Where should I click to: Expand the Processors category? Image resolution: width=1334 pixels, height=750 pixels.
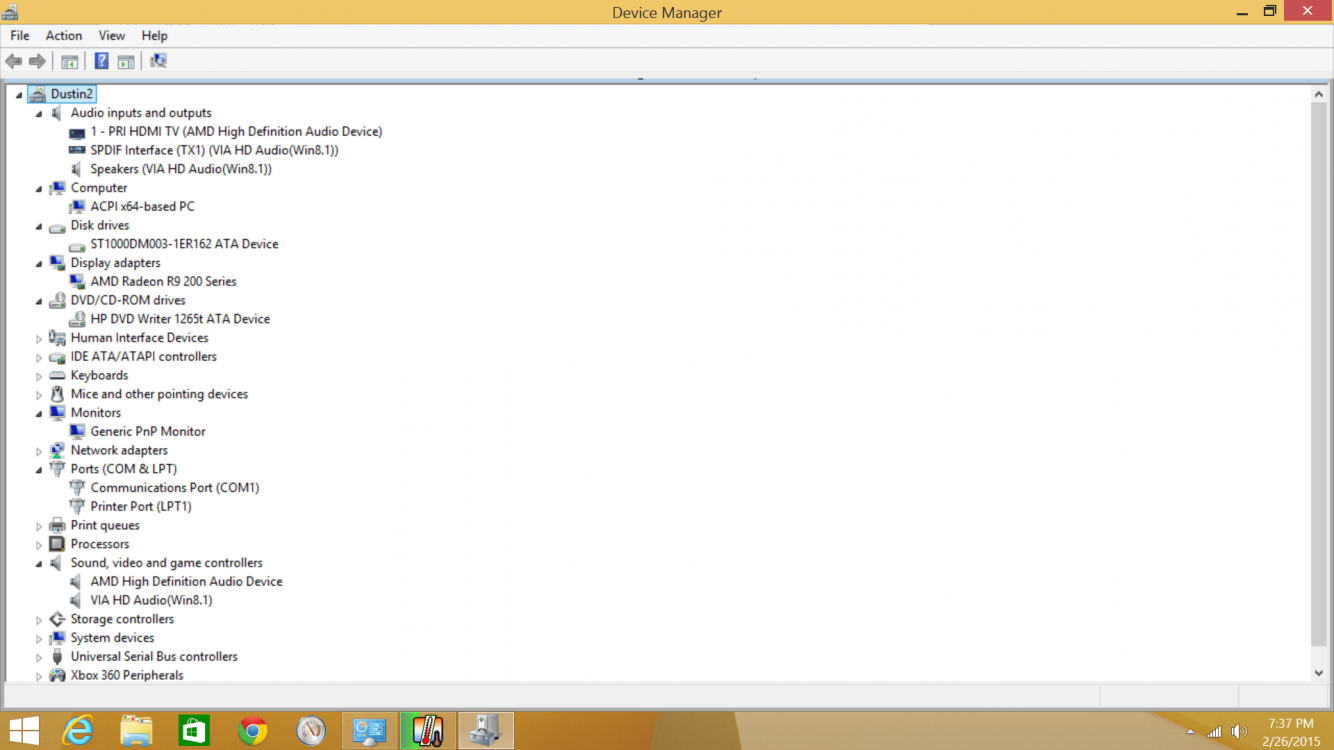click(x=39, y=545)
